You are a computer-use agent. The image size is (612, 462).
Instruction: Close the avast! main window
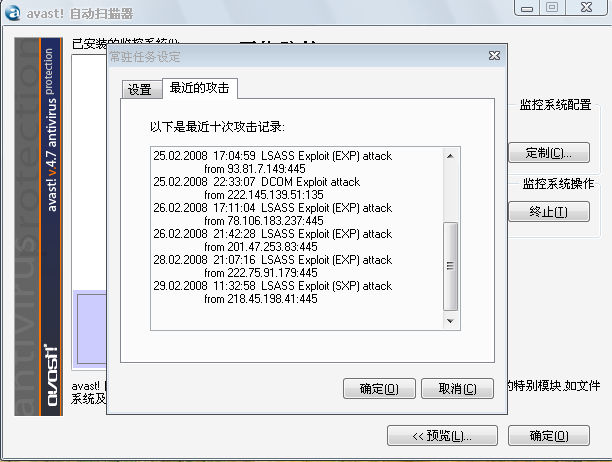586,8
